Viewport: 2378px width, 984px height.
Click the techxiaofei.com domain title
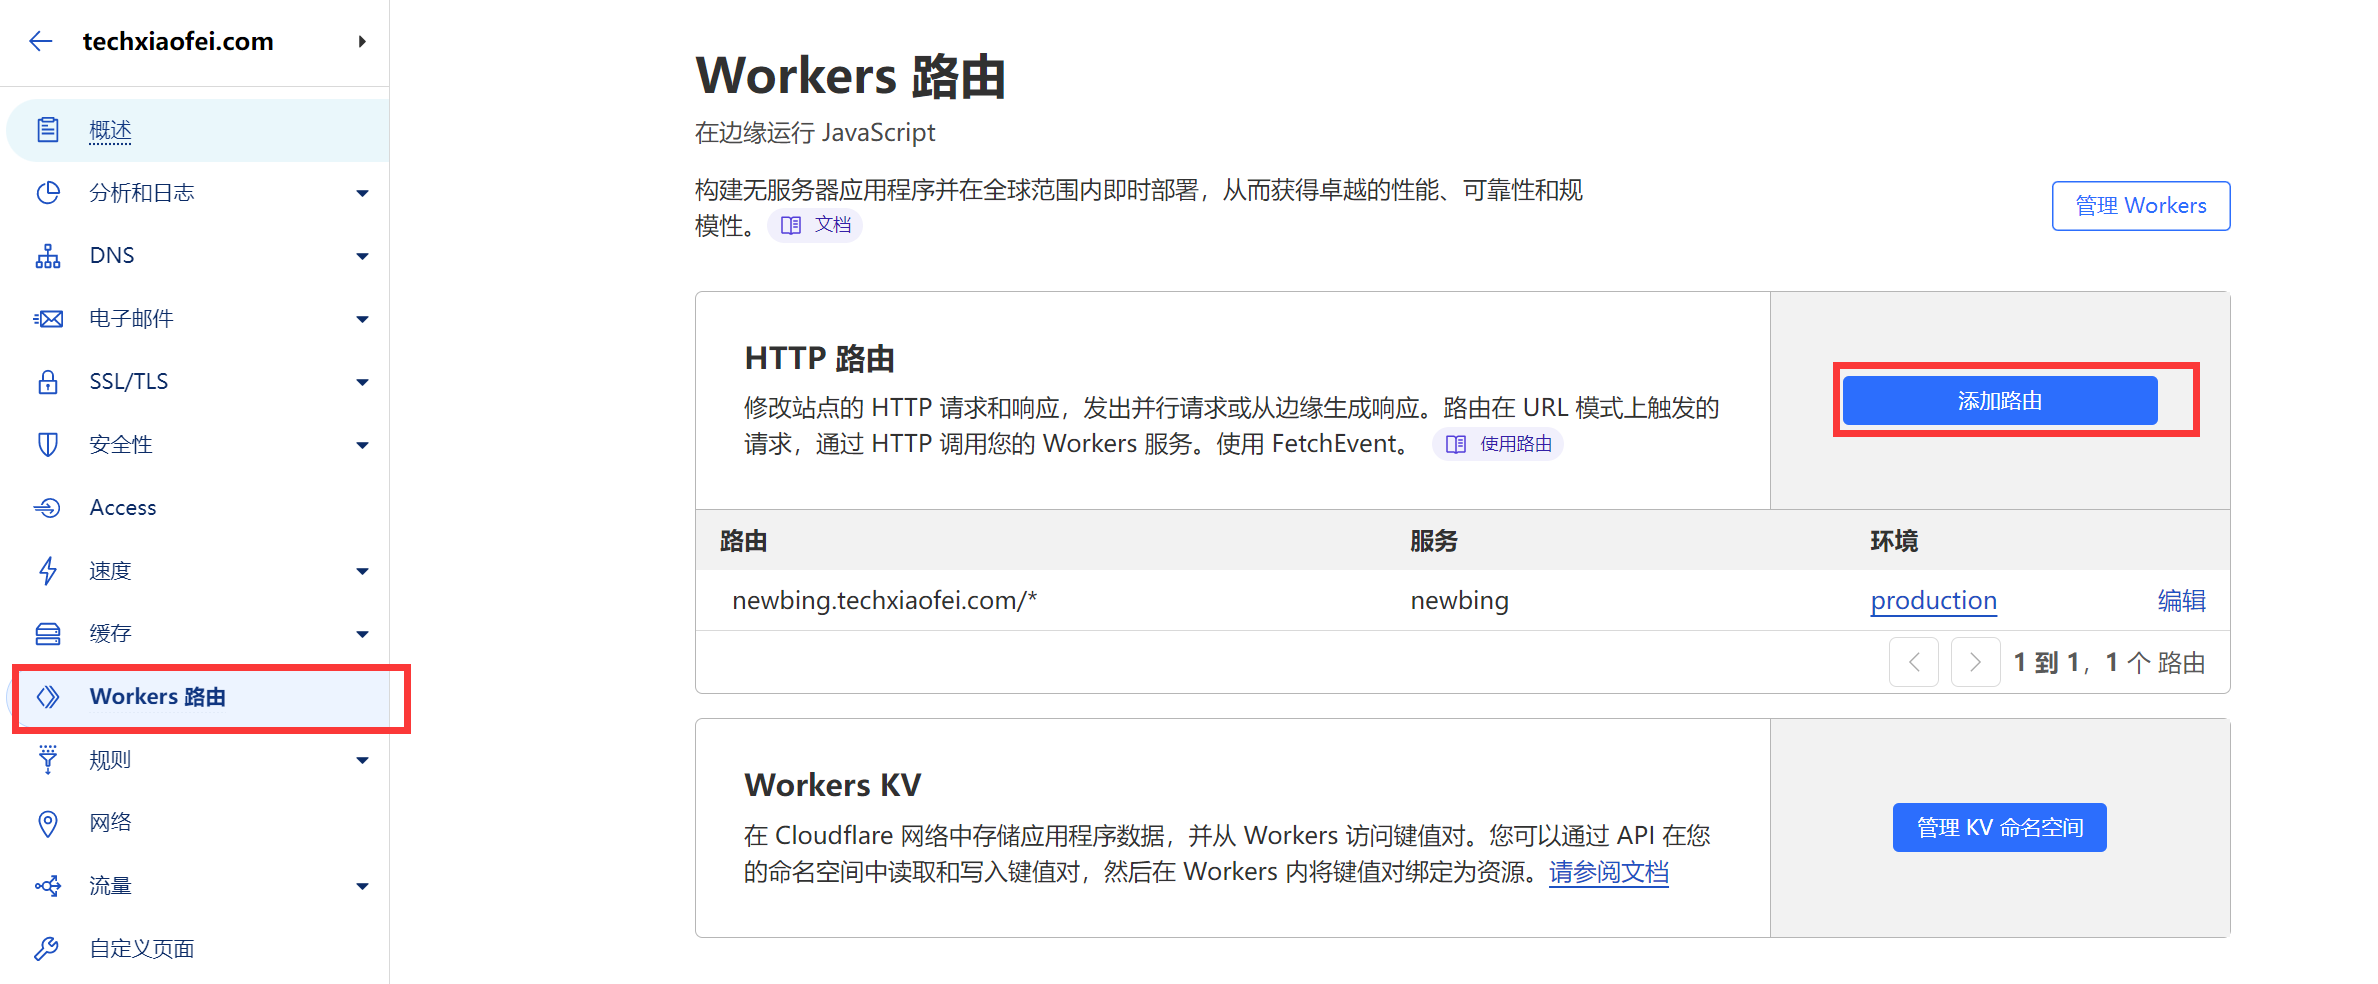click(178, 41)
